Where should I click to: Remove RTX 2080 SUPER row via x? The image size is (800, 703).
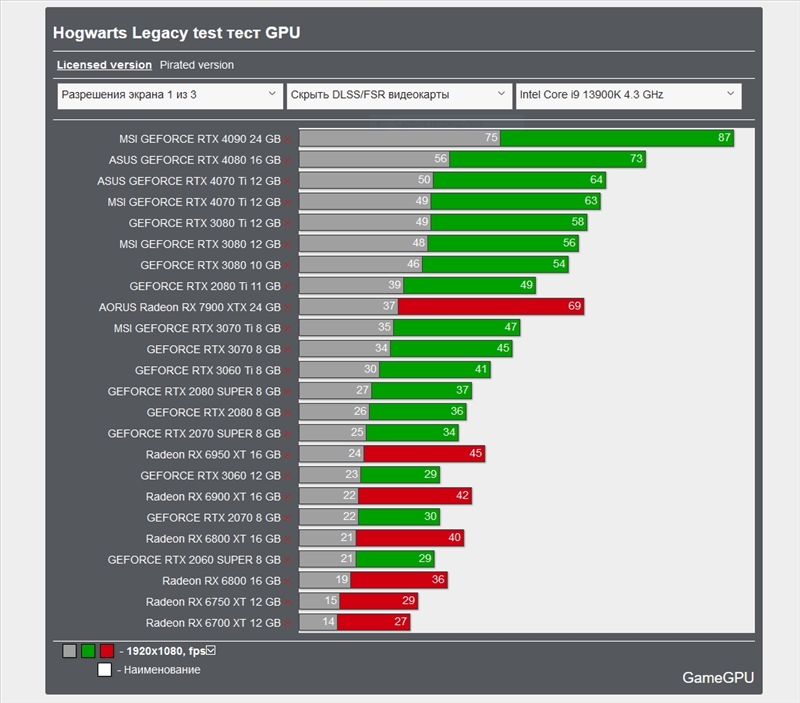(x=288, y=392)
